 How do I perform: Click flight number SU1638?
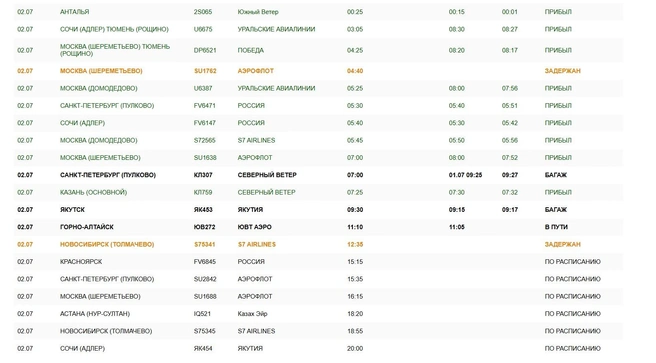click(x=205, y=158)
